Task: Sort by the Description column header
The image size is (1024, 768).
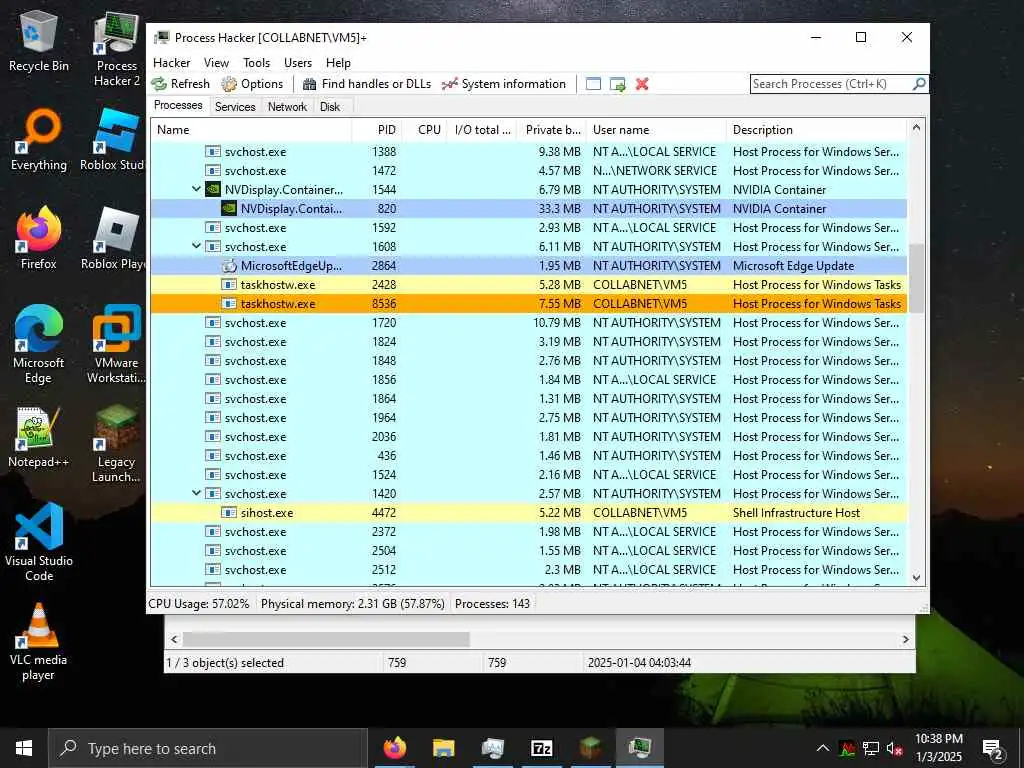Action: click(x=816, y=129)
